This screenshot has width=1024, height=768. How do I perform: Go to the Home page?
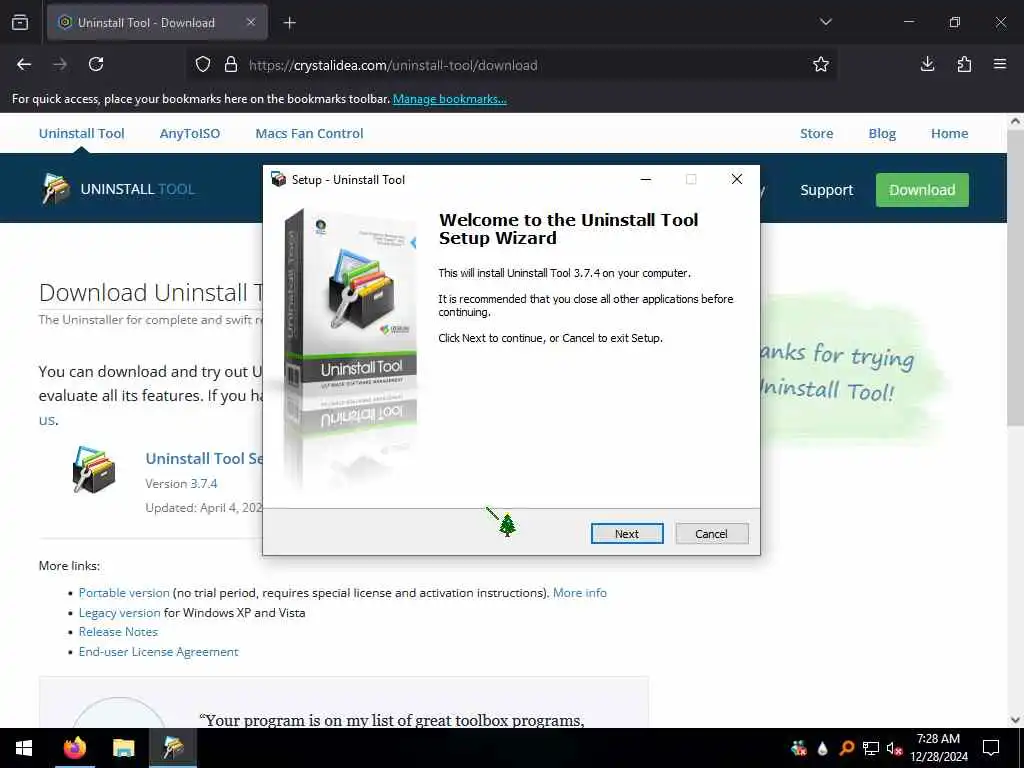coord(950,133)
